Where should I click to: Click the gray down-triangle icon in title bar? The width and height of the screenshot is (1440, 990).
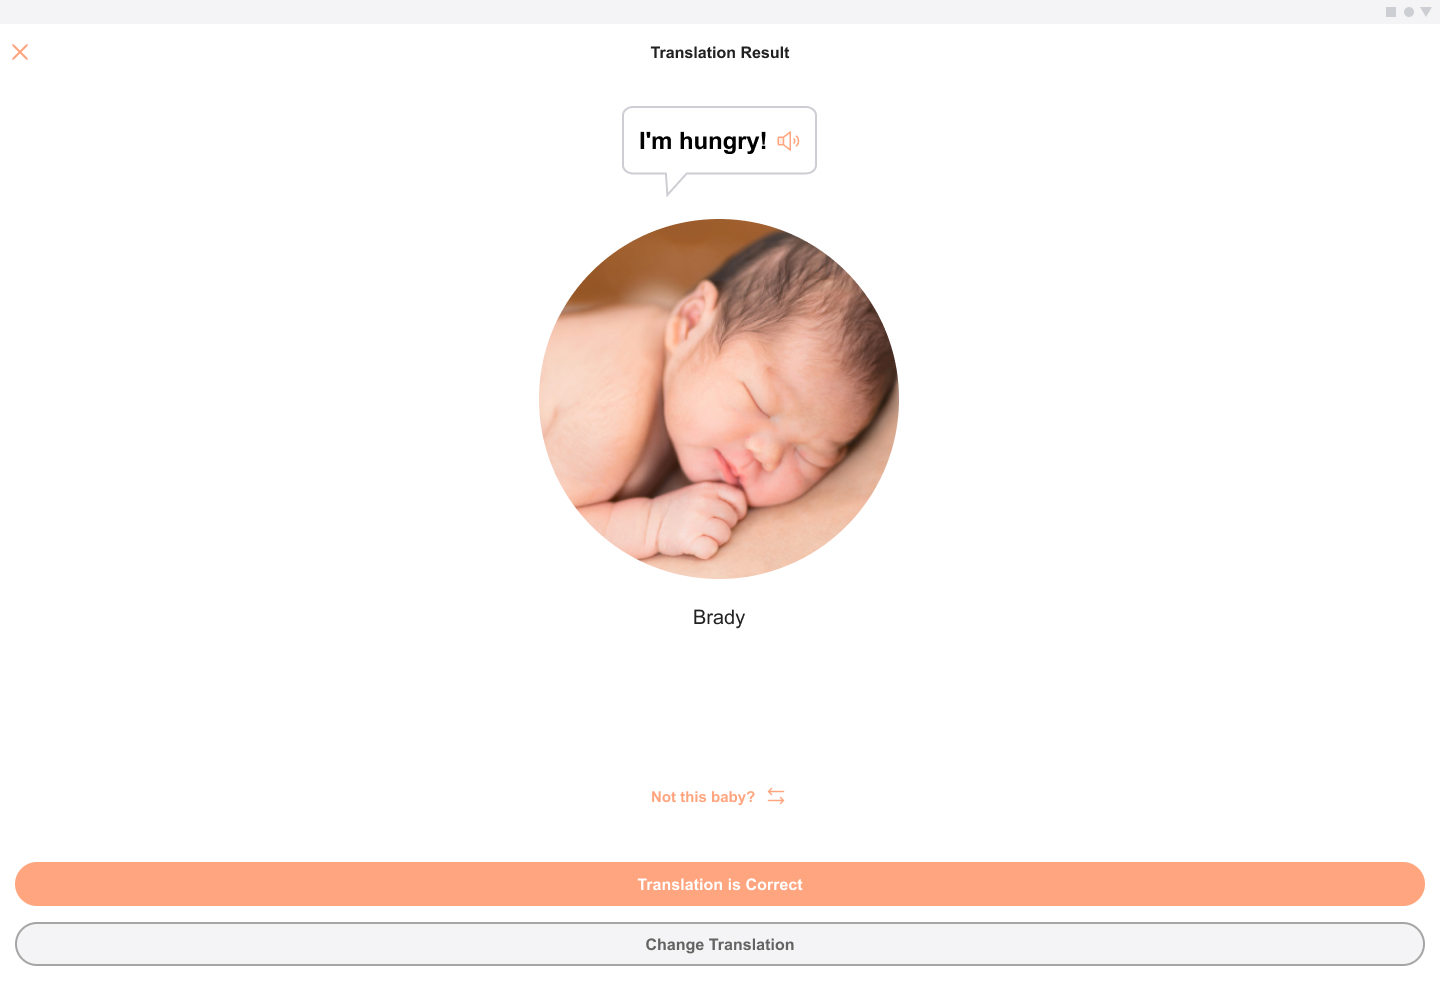click(1426, 12)
